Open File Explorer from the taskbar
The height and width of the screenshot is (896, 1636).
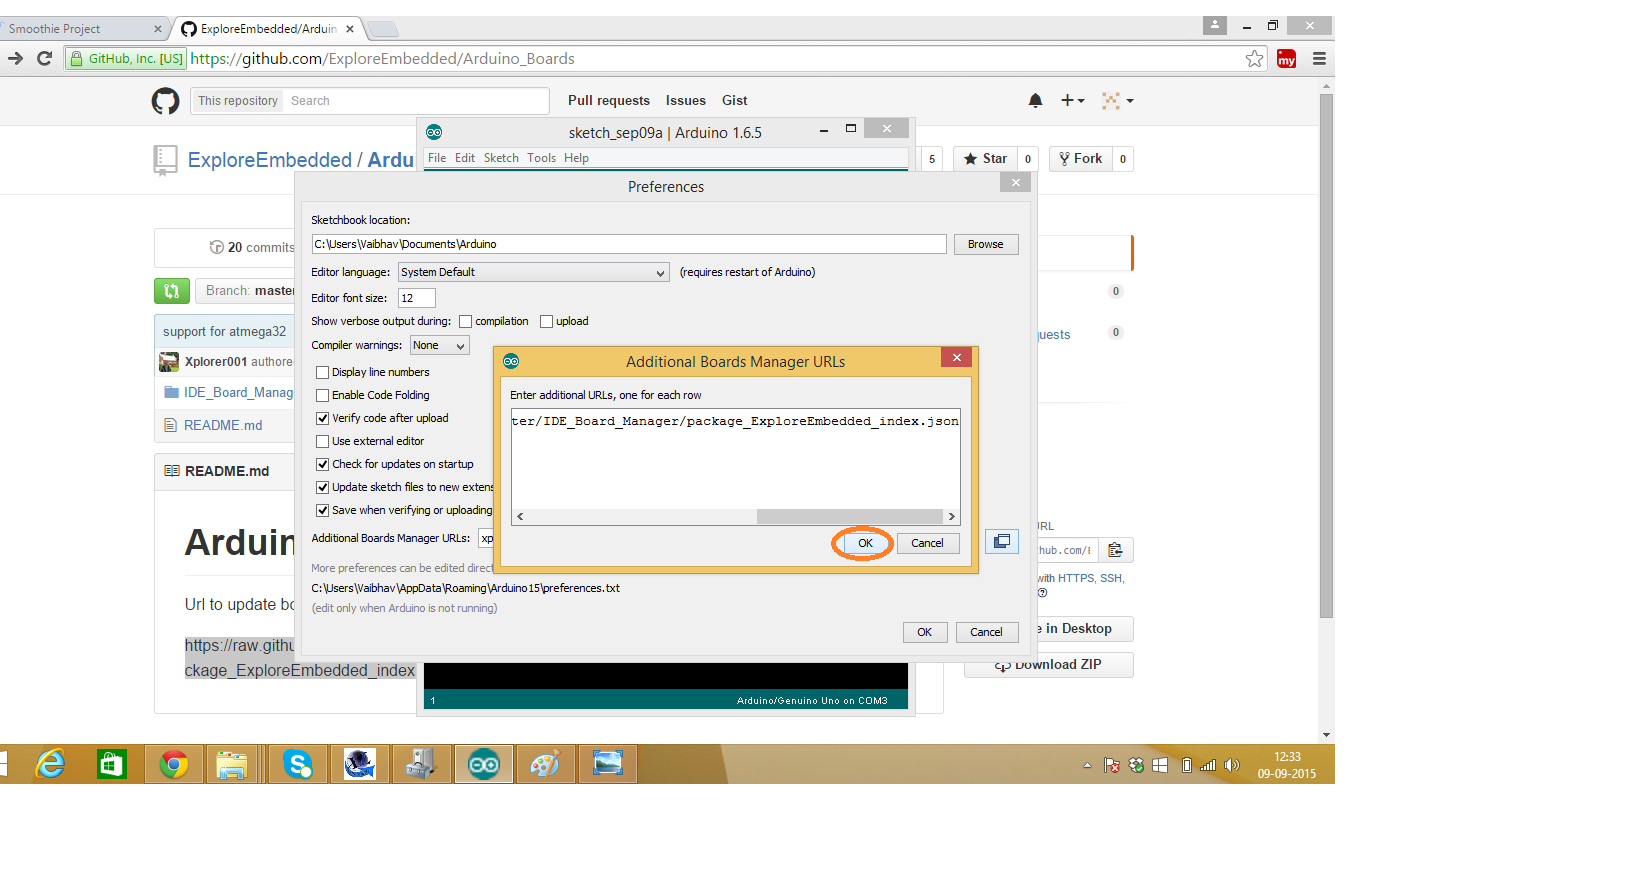pos(232,764)
